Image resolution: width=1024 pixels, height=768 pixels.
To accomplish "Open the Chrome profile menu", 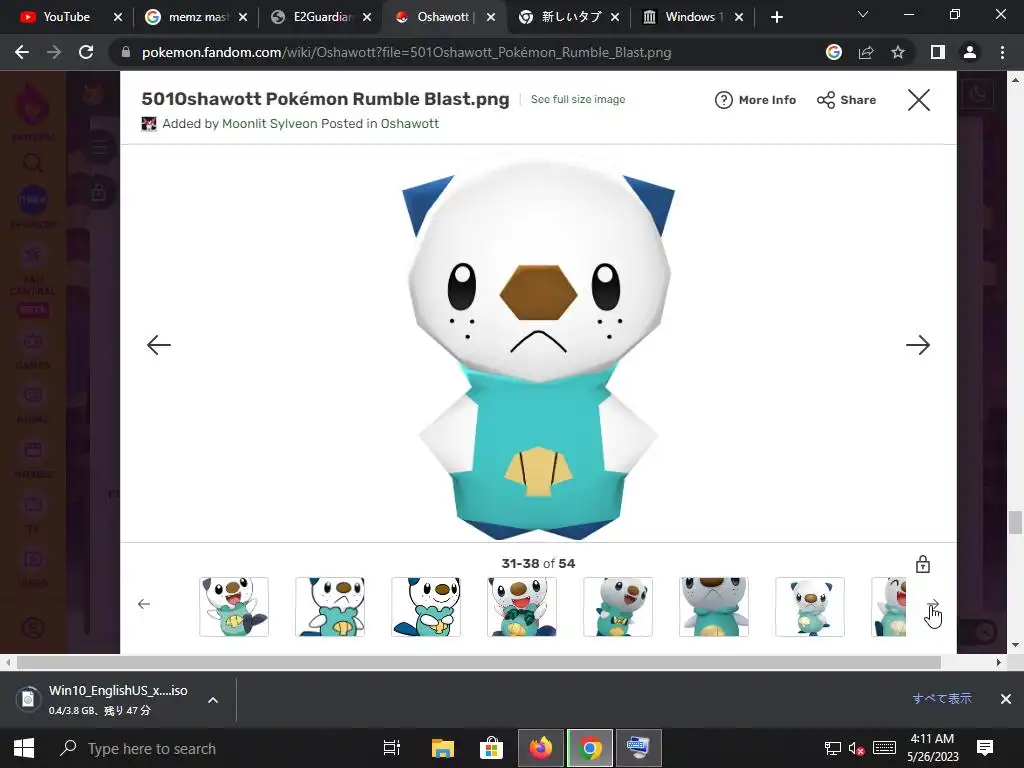I will (x=970, y=52).
